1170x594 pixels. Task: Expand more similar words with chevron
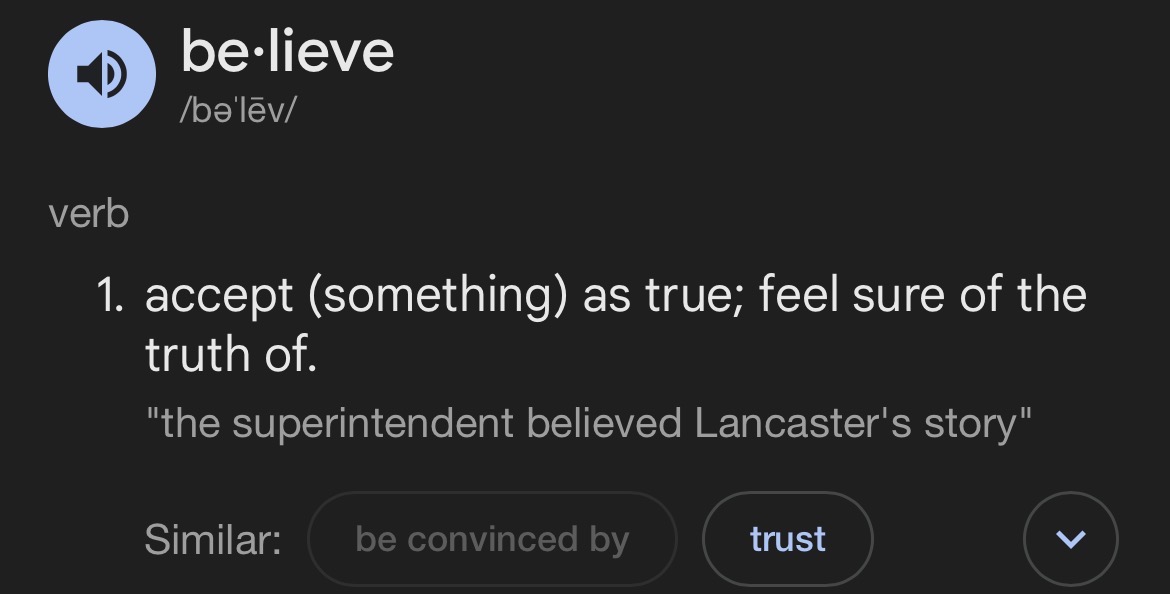(1070, 540)
